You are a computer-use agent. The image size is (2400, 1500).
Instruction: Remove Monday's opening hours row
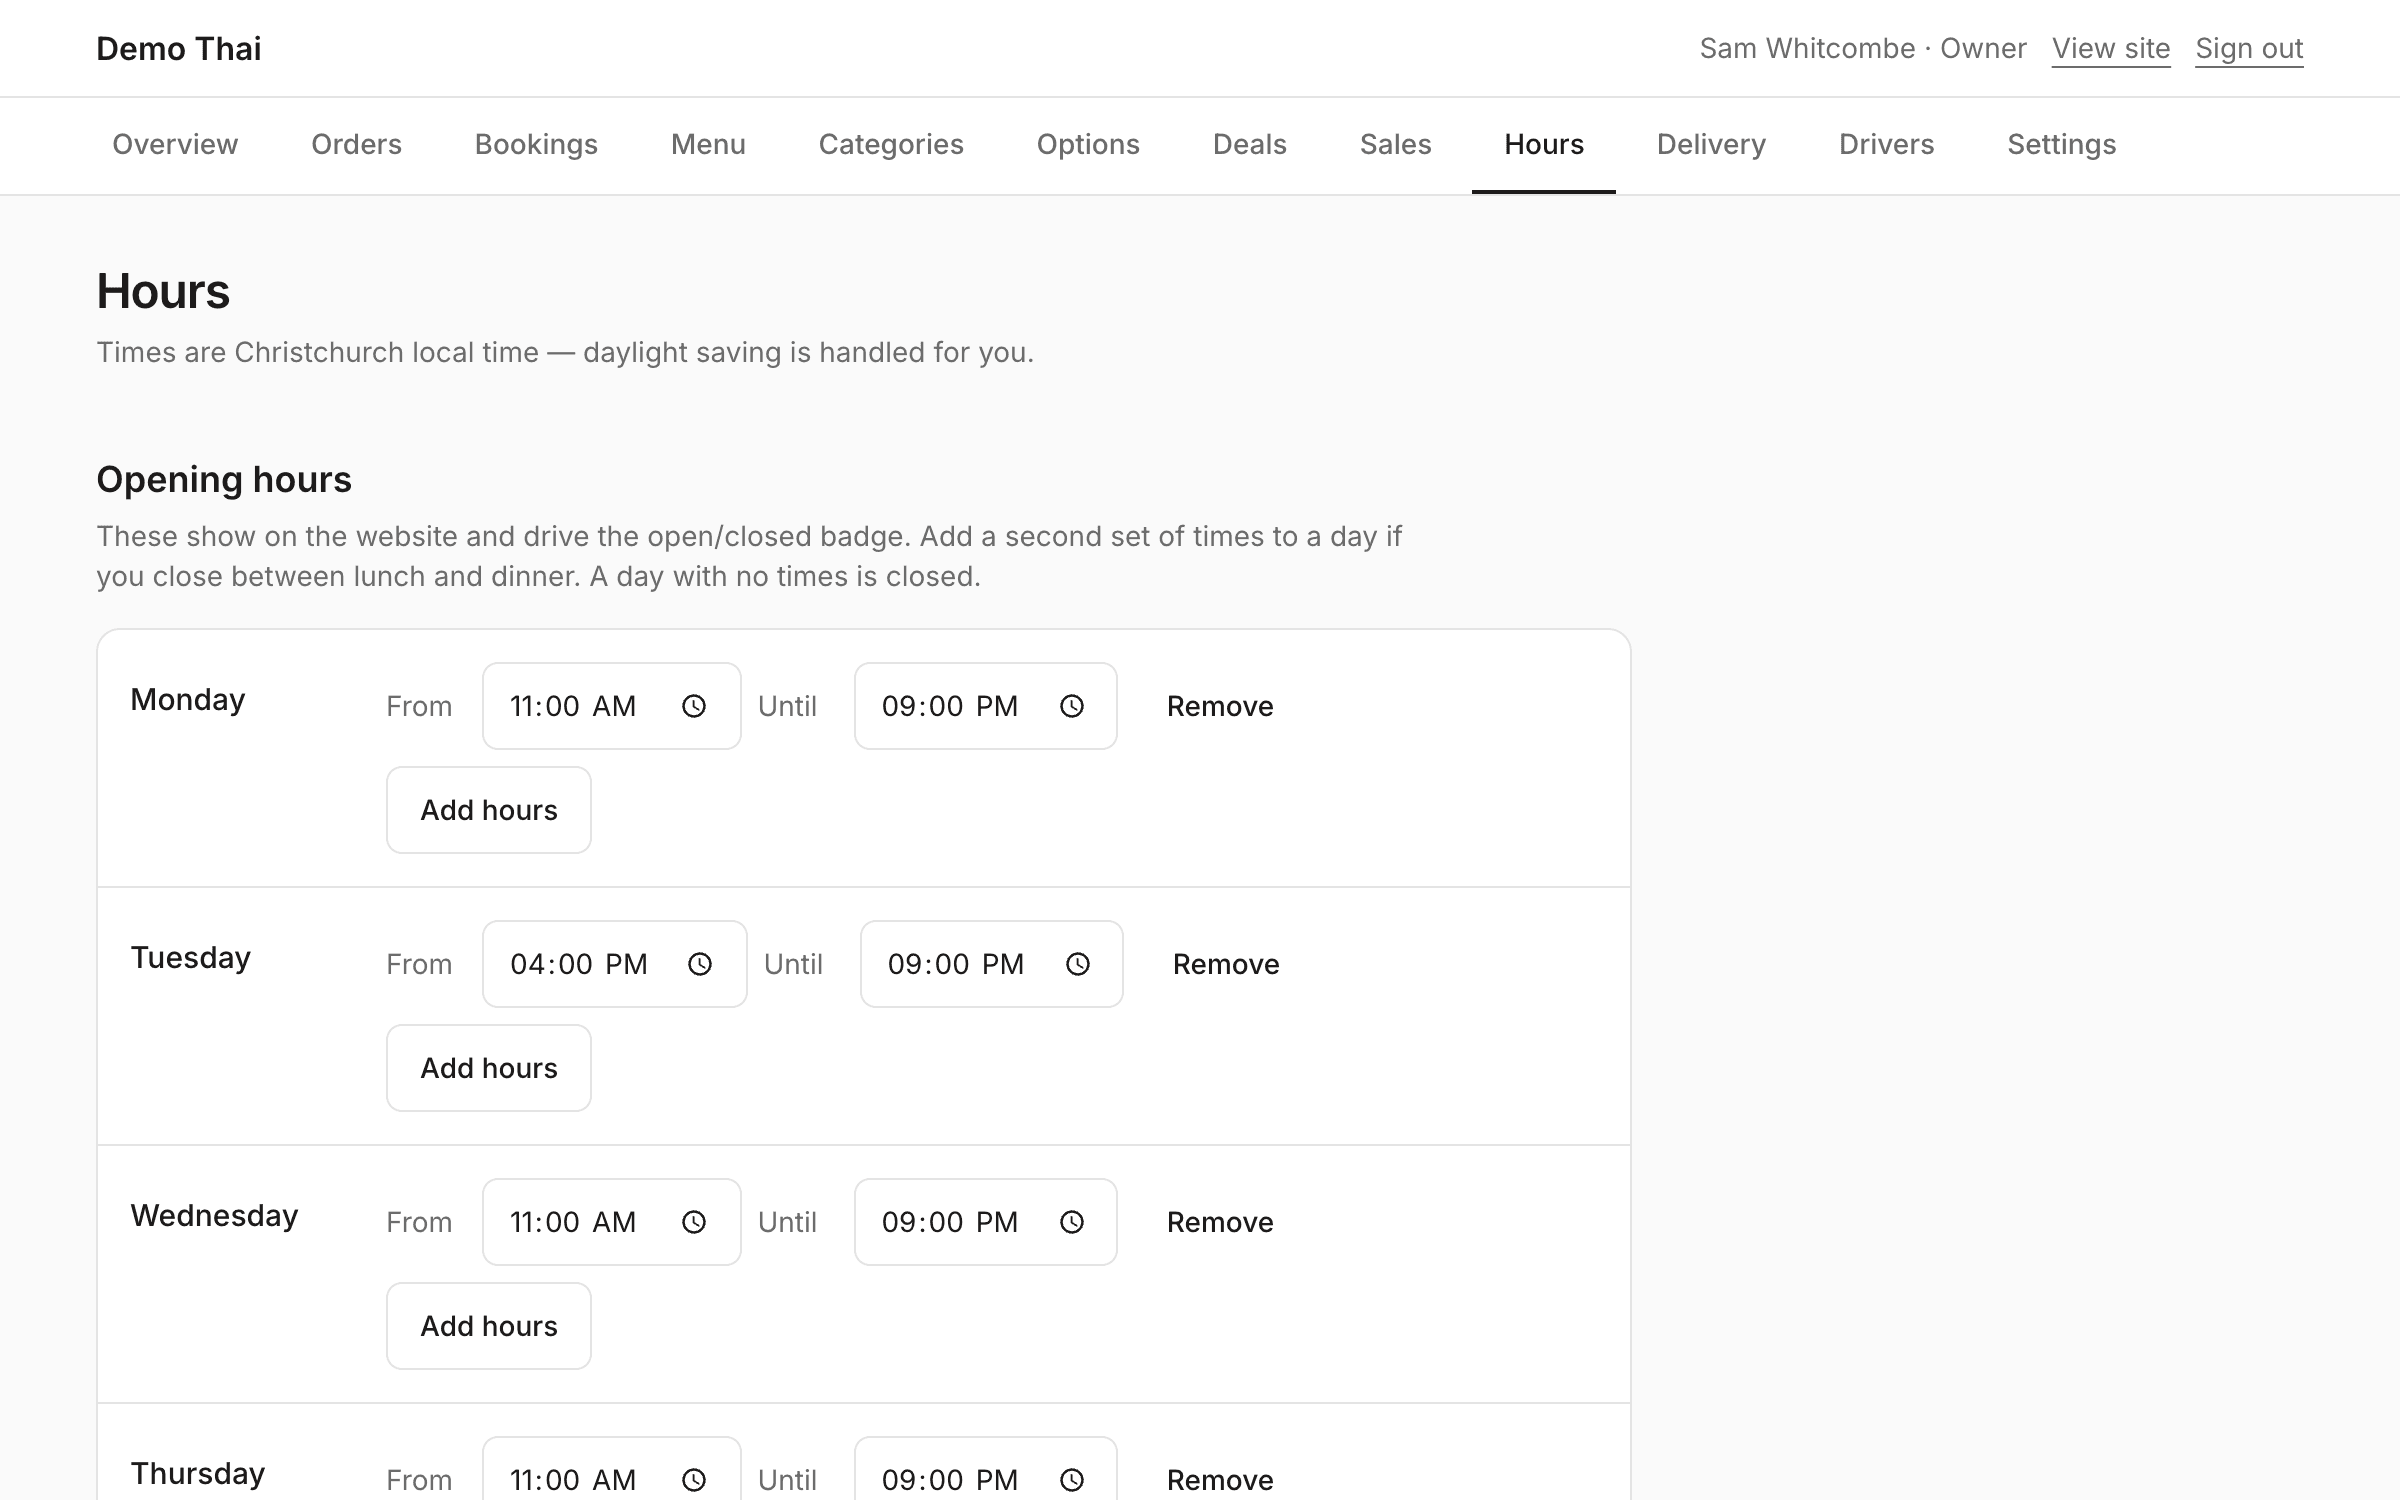(x=1220, y=706)
